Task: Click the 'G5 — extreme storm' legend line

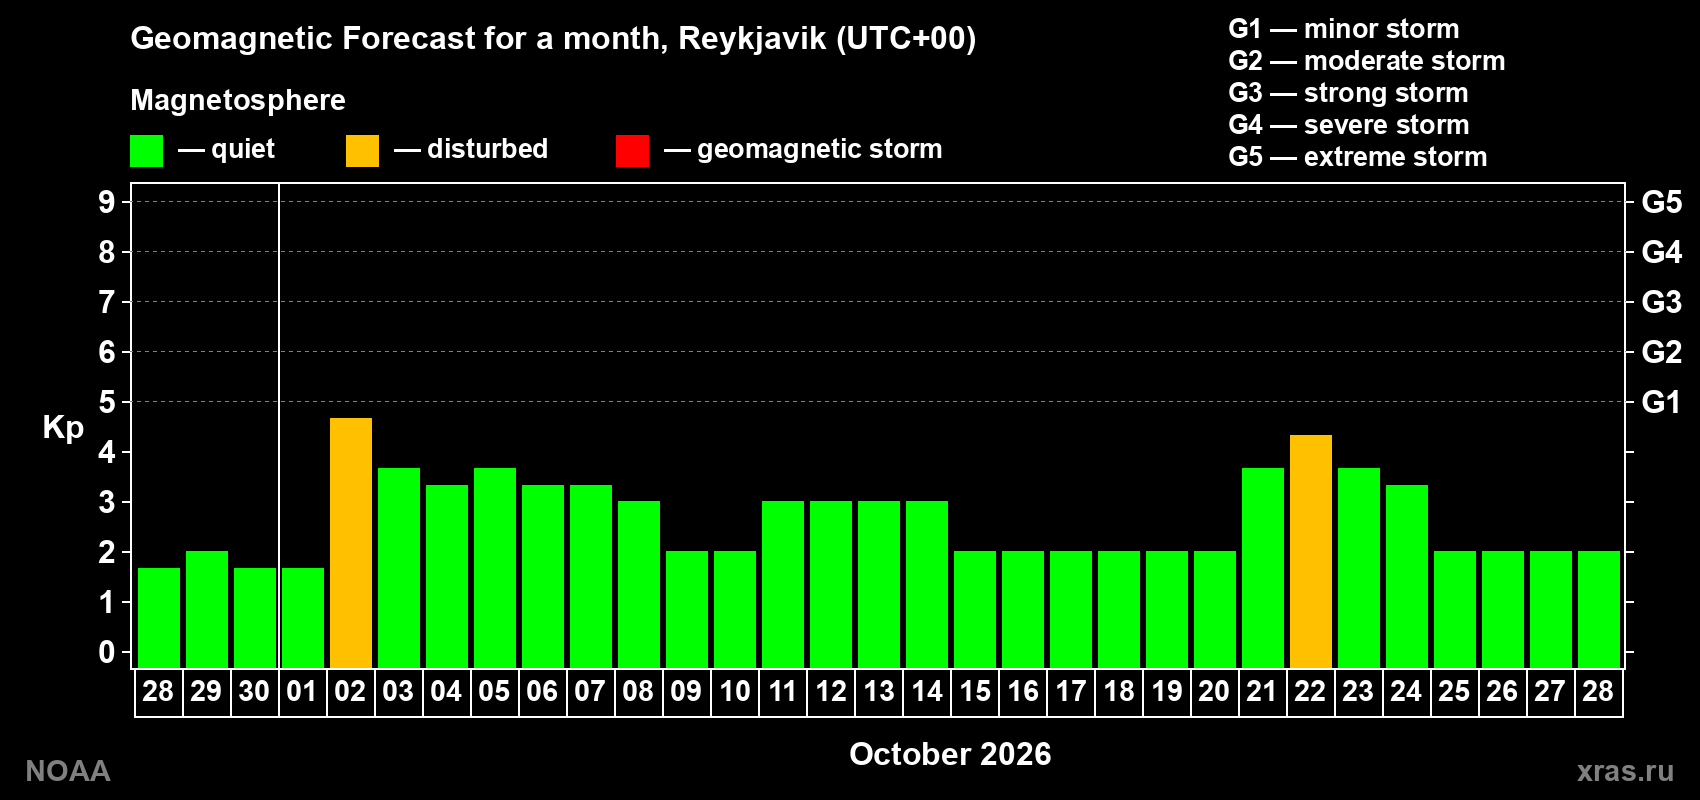Action: point(1358,157)
